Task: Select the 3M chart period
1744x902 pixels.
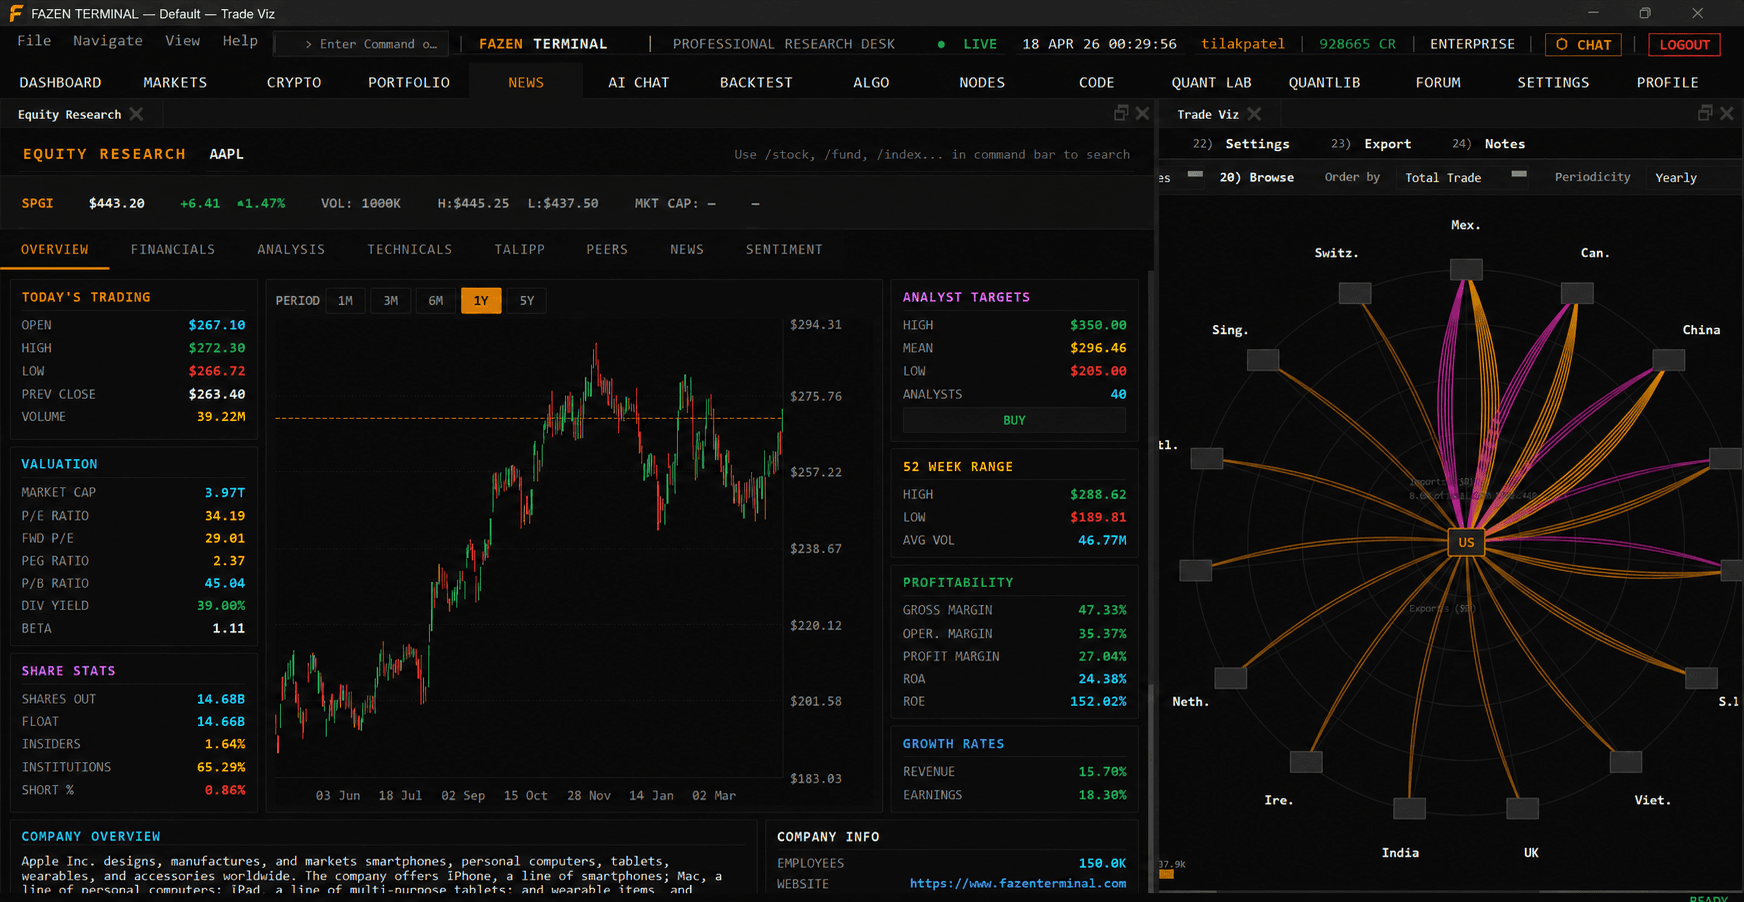Action: point(391,301)
